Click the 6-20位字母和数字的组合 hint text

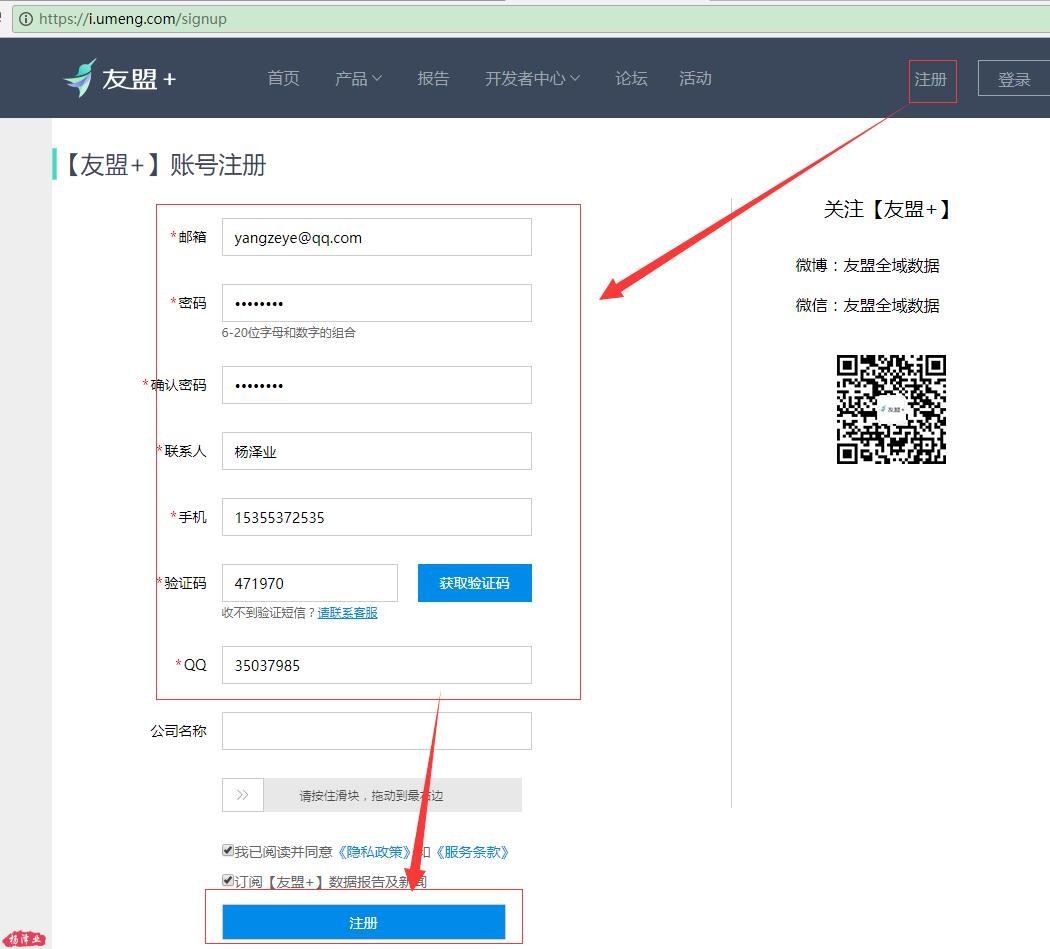coord(289,333)
